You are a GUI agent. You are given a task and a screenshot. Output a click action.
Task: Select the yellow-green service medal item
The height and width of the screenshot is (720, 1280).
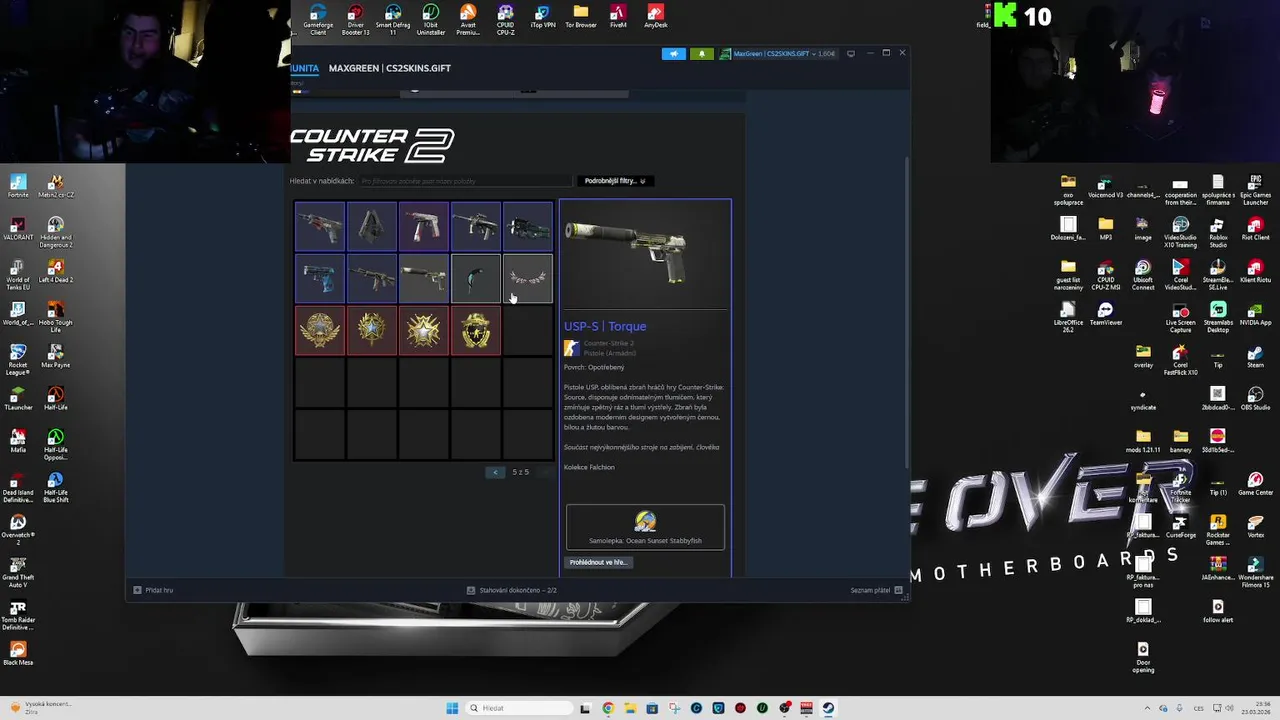[475, 330]
